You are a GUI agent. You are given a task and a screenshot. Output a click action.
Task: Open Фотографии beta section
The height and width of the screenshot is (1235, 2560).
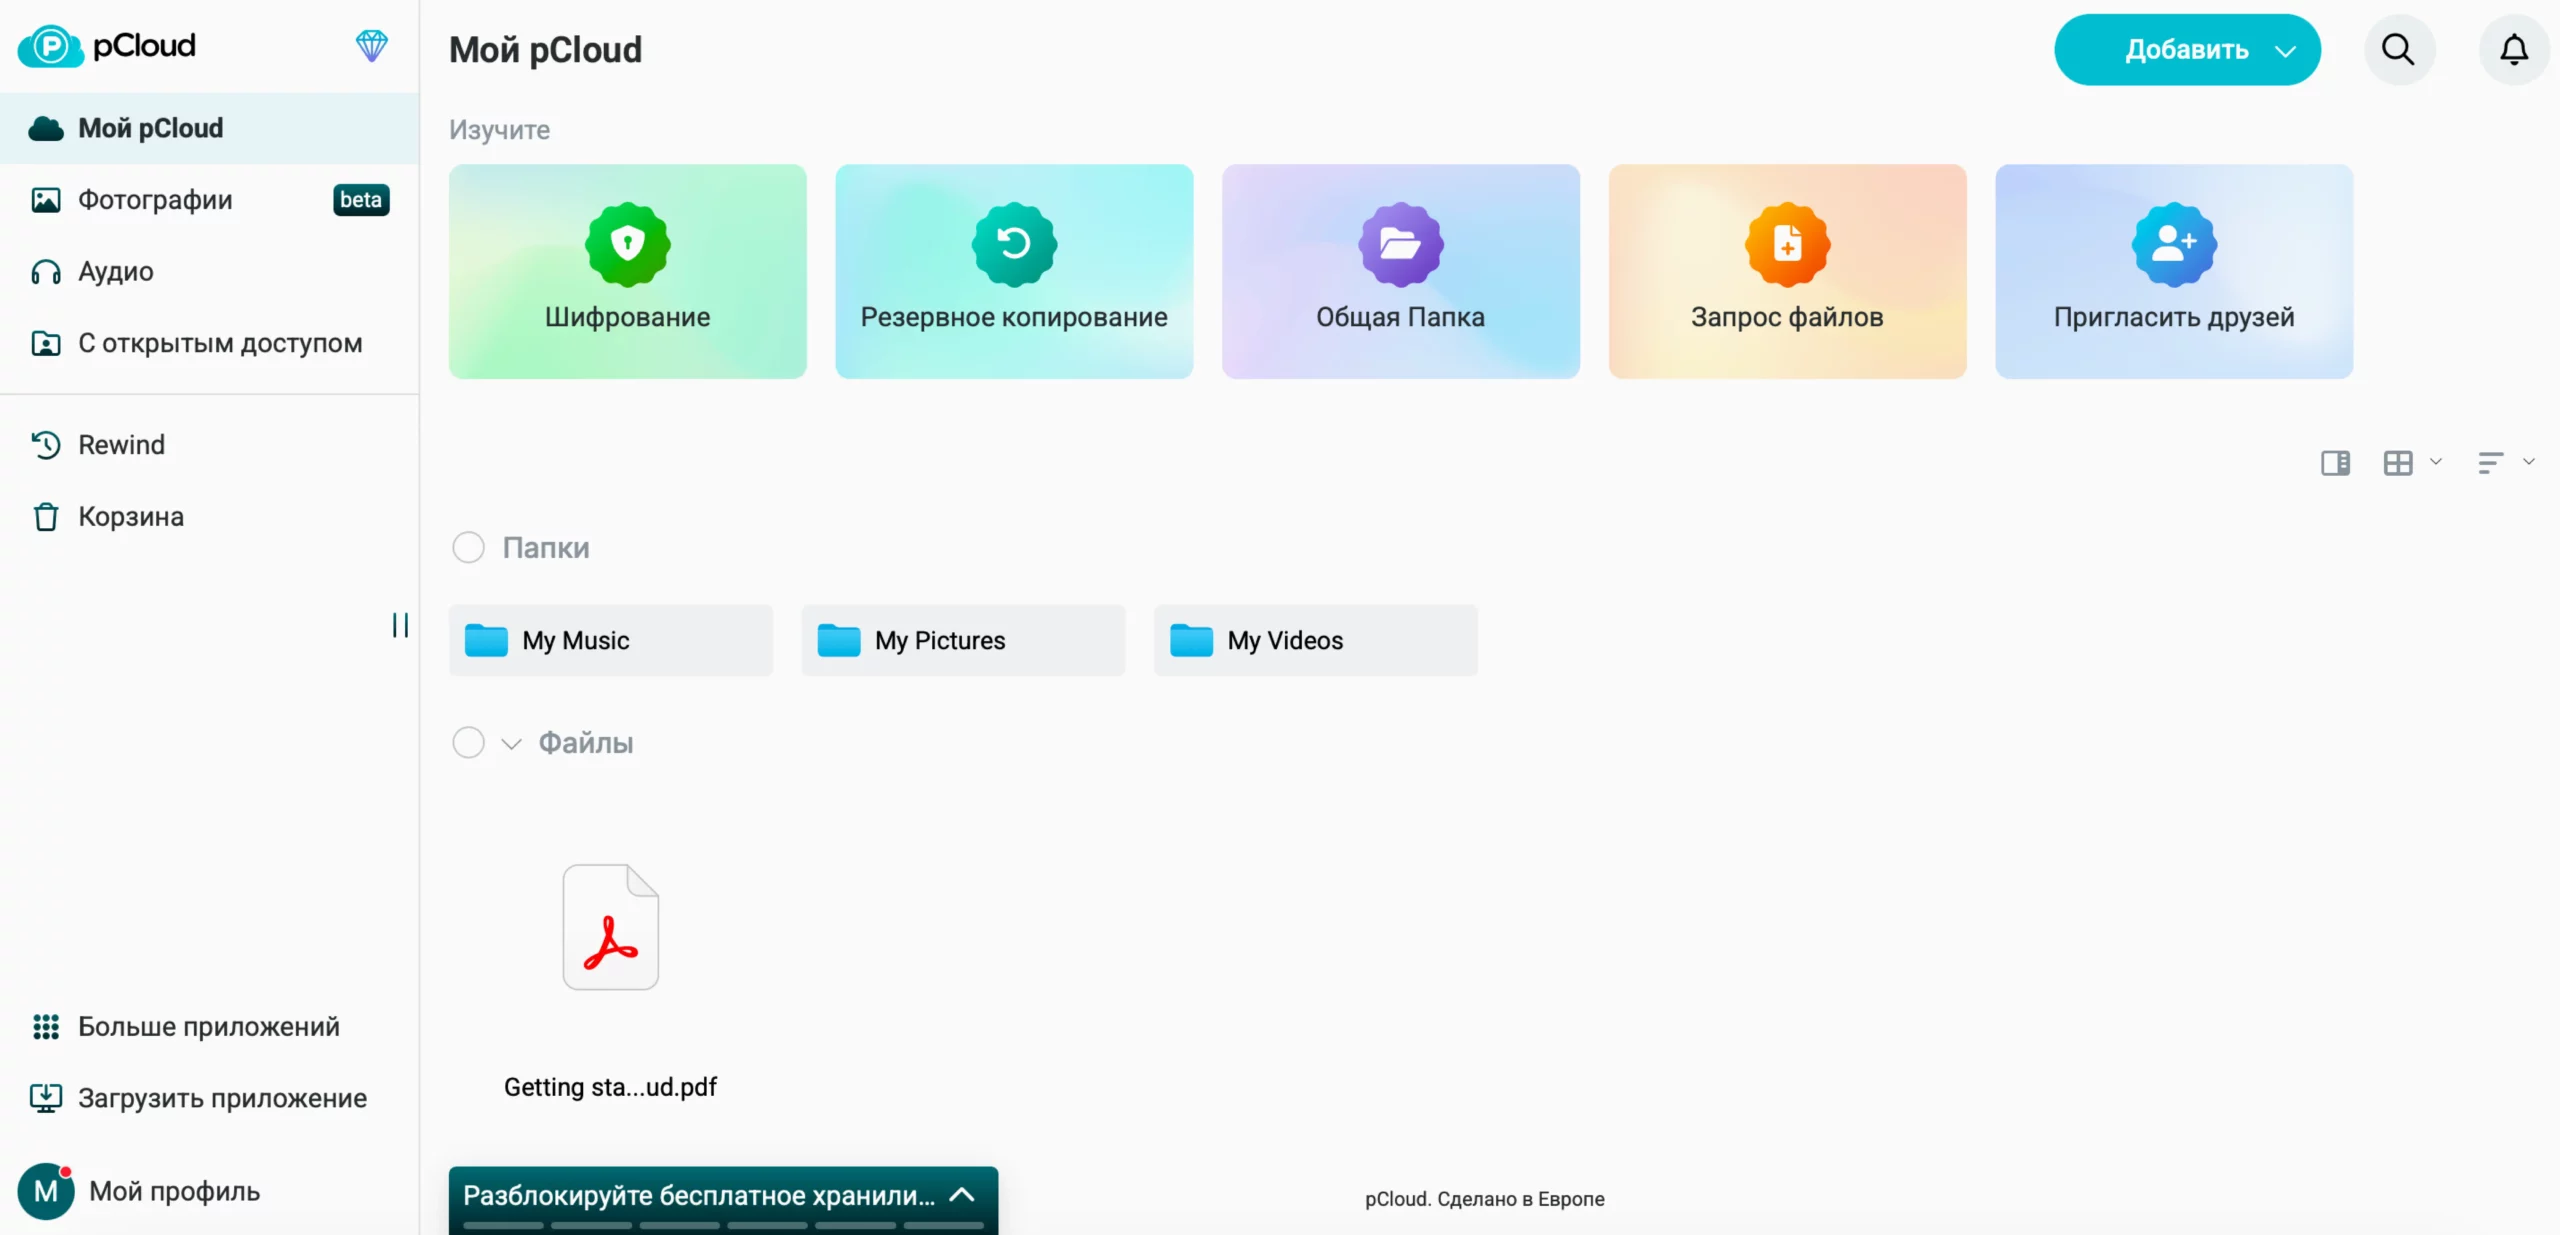(155, 200)
